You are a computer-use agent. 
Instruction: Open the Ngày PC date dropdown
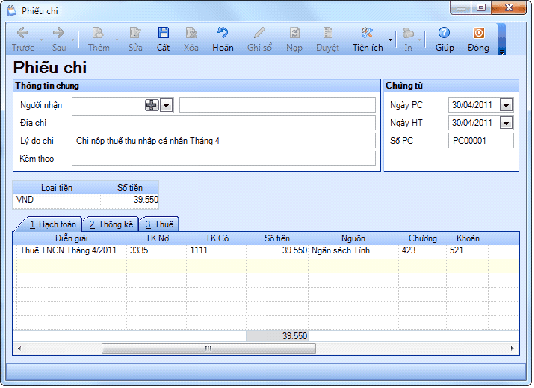506,105
